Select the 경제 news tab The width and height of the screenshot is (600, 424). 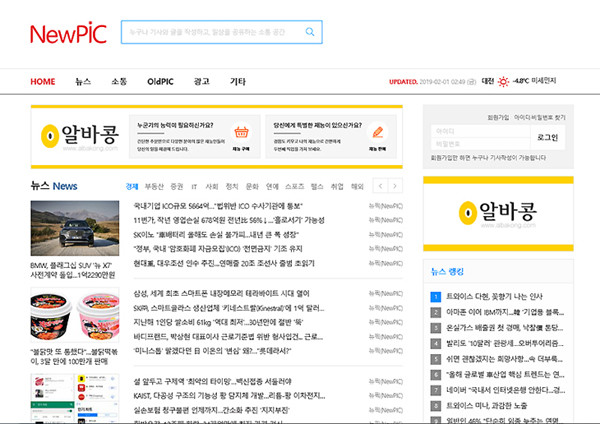click(132, 186)
